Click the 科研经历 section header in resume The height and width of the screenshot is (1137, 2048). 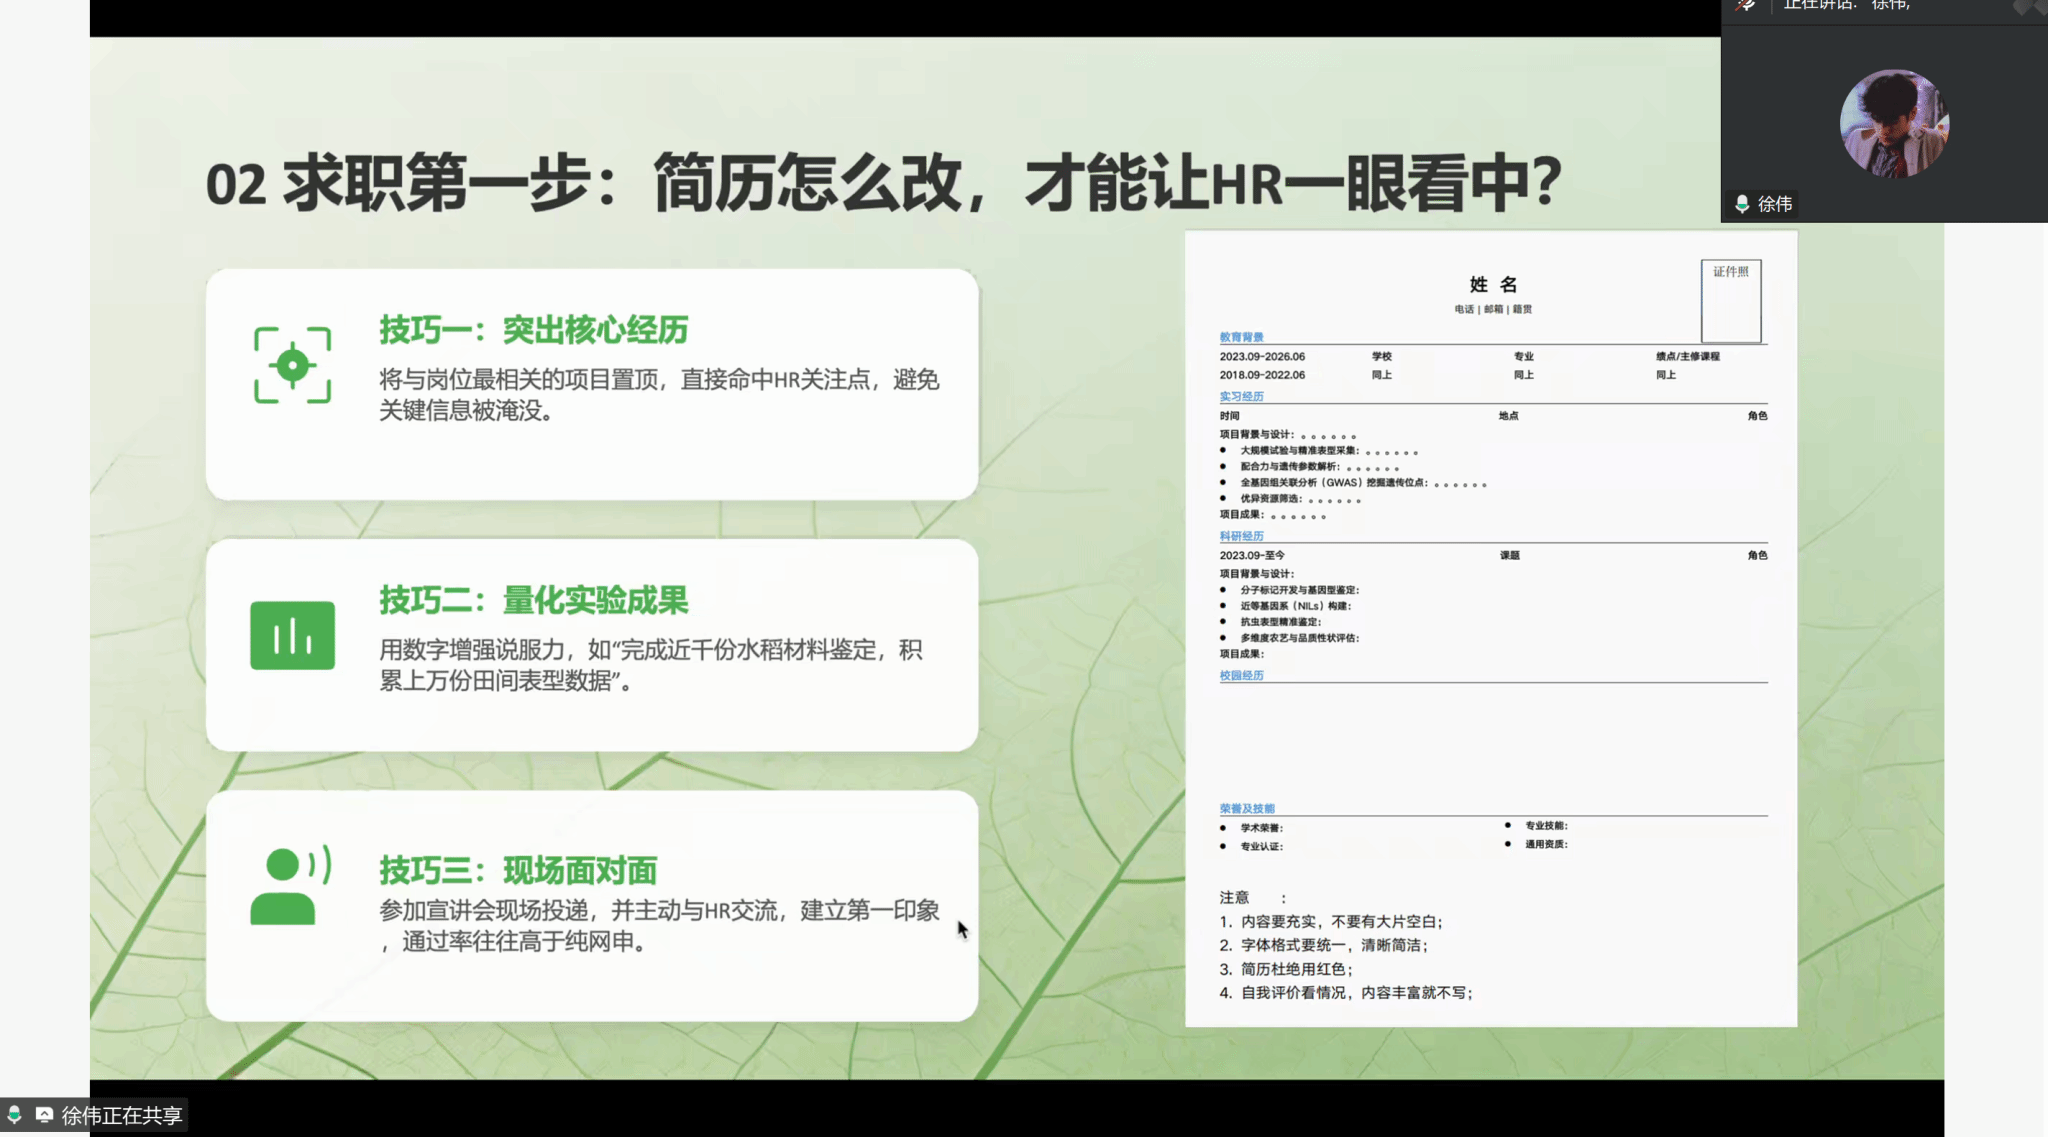click(1241, 536)
